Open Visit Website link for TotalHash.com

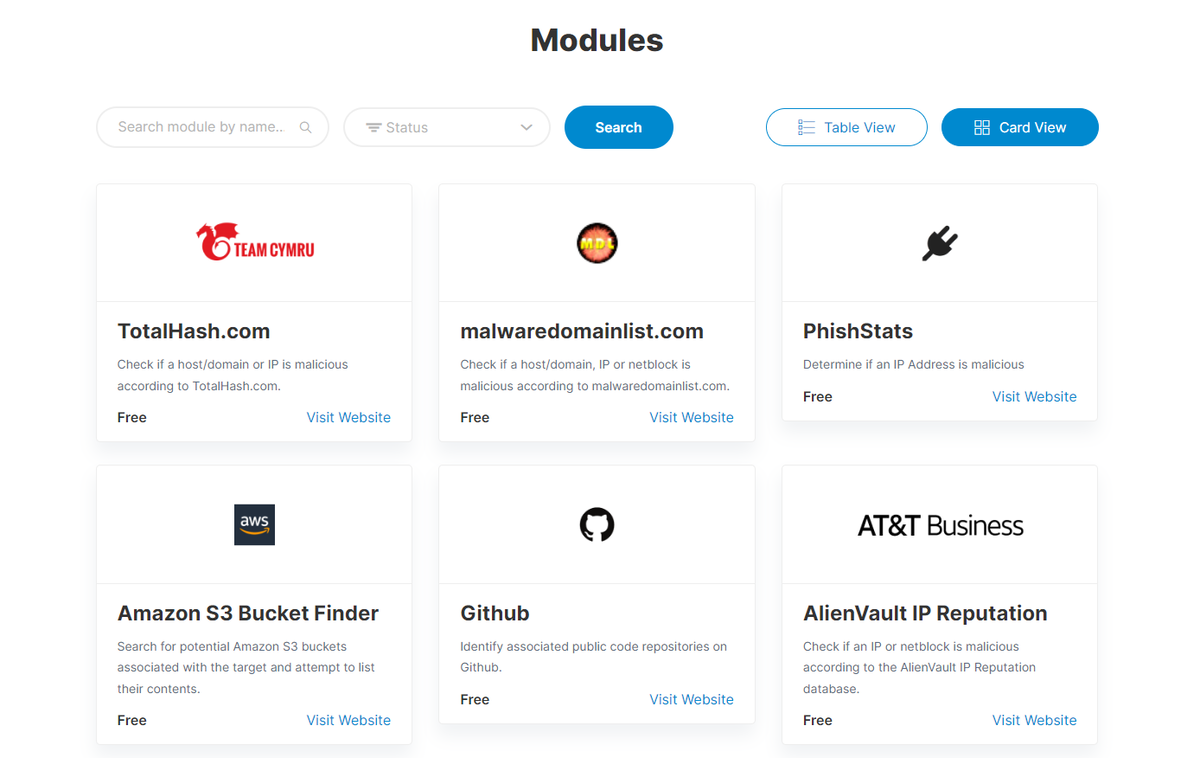click(x=348, y=417)
